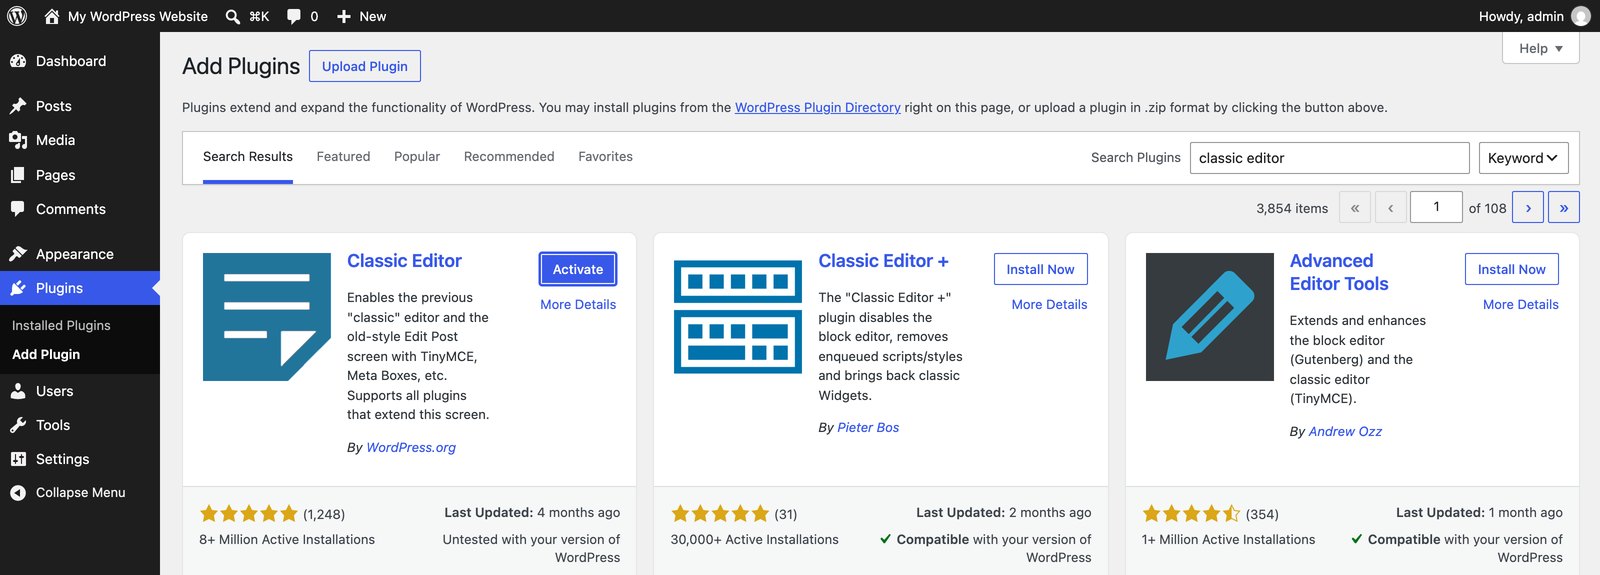Viewport: 1600px width, 575px height.
Task: Go to next page of results
Action: (1528, 207)
